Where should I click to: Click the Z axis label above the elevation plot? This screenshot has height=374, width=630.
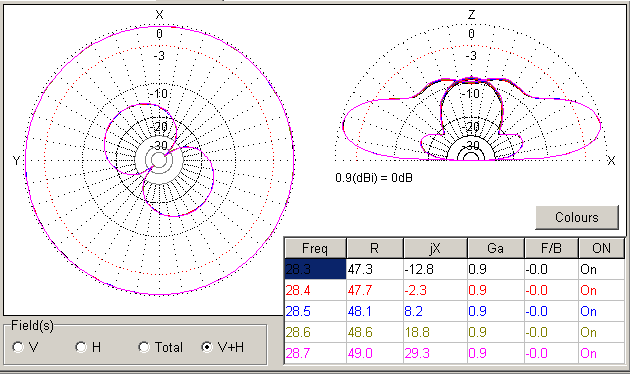click(x=471, y=15)
